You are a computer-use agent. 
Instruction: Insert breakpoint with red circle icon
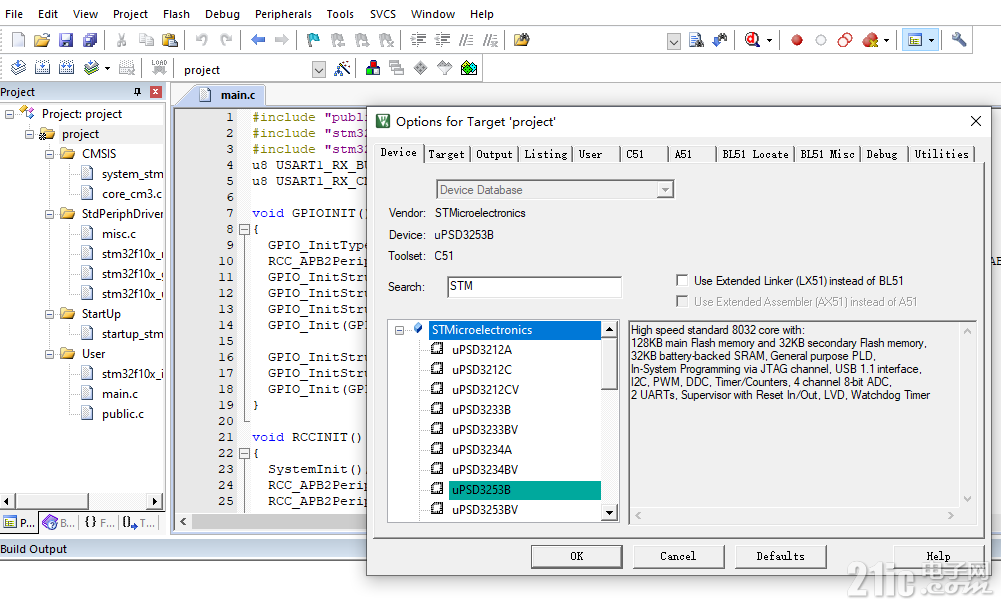tap(797, 40)
